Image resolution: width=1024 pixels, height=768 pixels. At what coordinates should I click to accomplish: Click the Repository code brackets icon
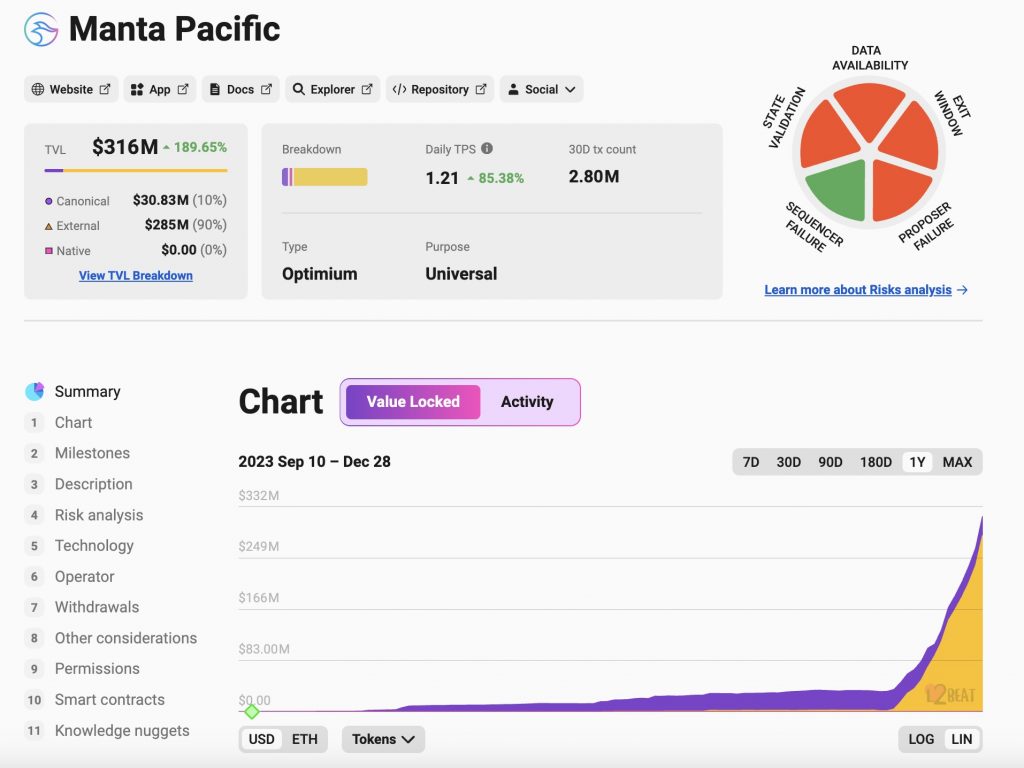[399, 89]
